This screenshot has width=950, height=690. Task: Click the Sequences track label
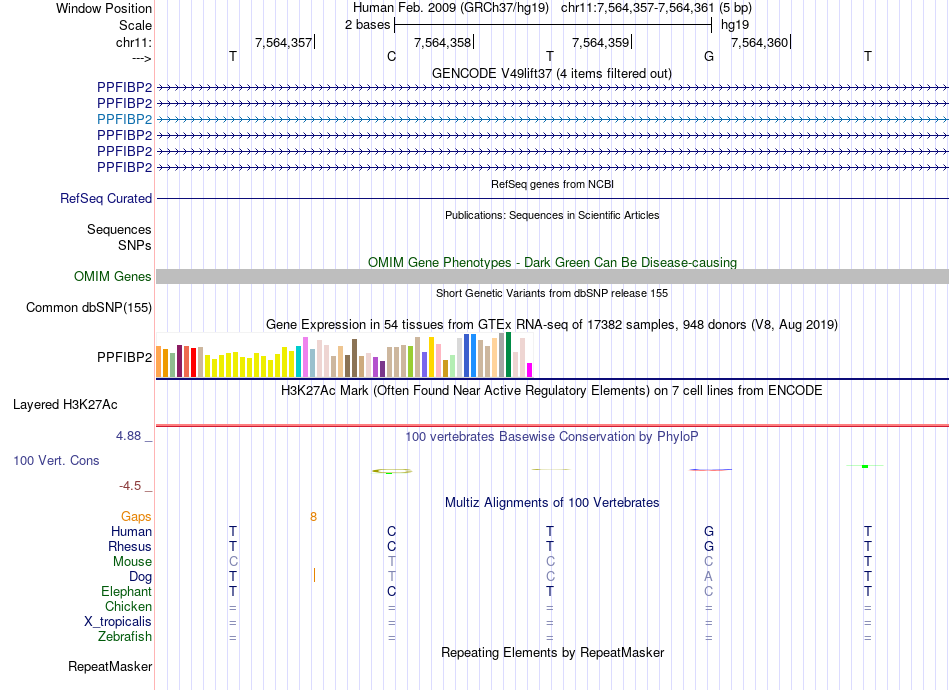[x=119, y=230]
